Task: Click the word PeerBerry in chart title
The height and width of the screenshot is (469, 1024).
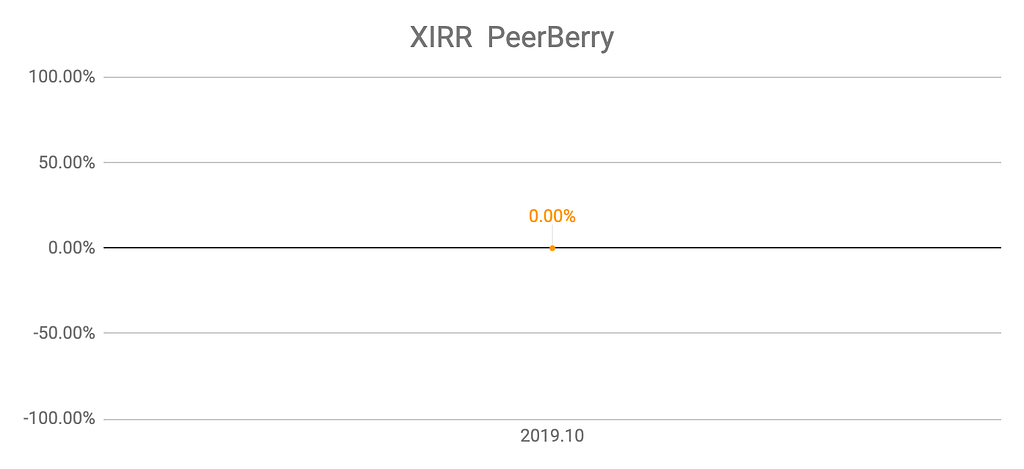Action: click(x=551, y=39)
